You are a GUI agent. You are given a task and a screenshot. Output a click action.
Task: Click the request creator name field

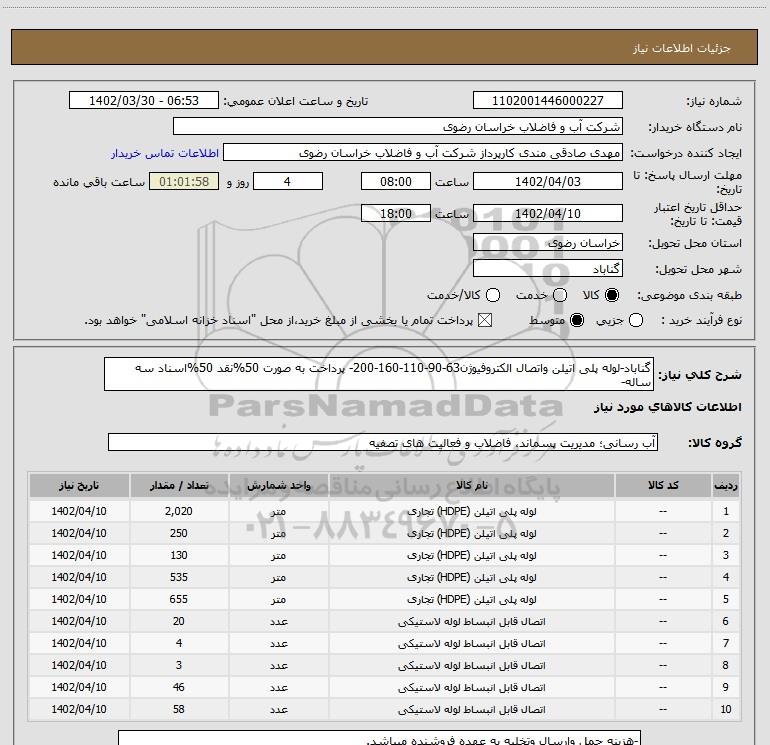coord(423,153)
